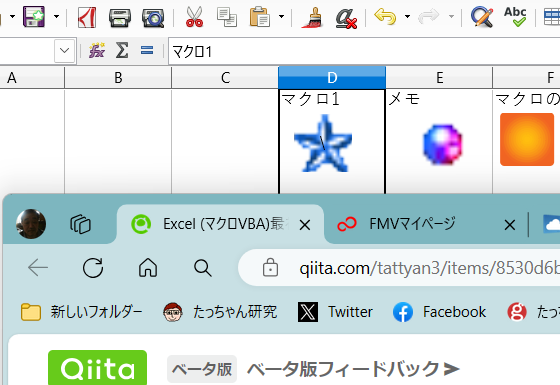Open Twitter bookmark
Screen dimensions: 560x385
pos(335,312)
